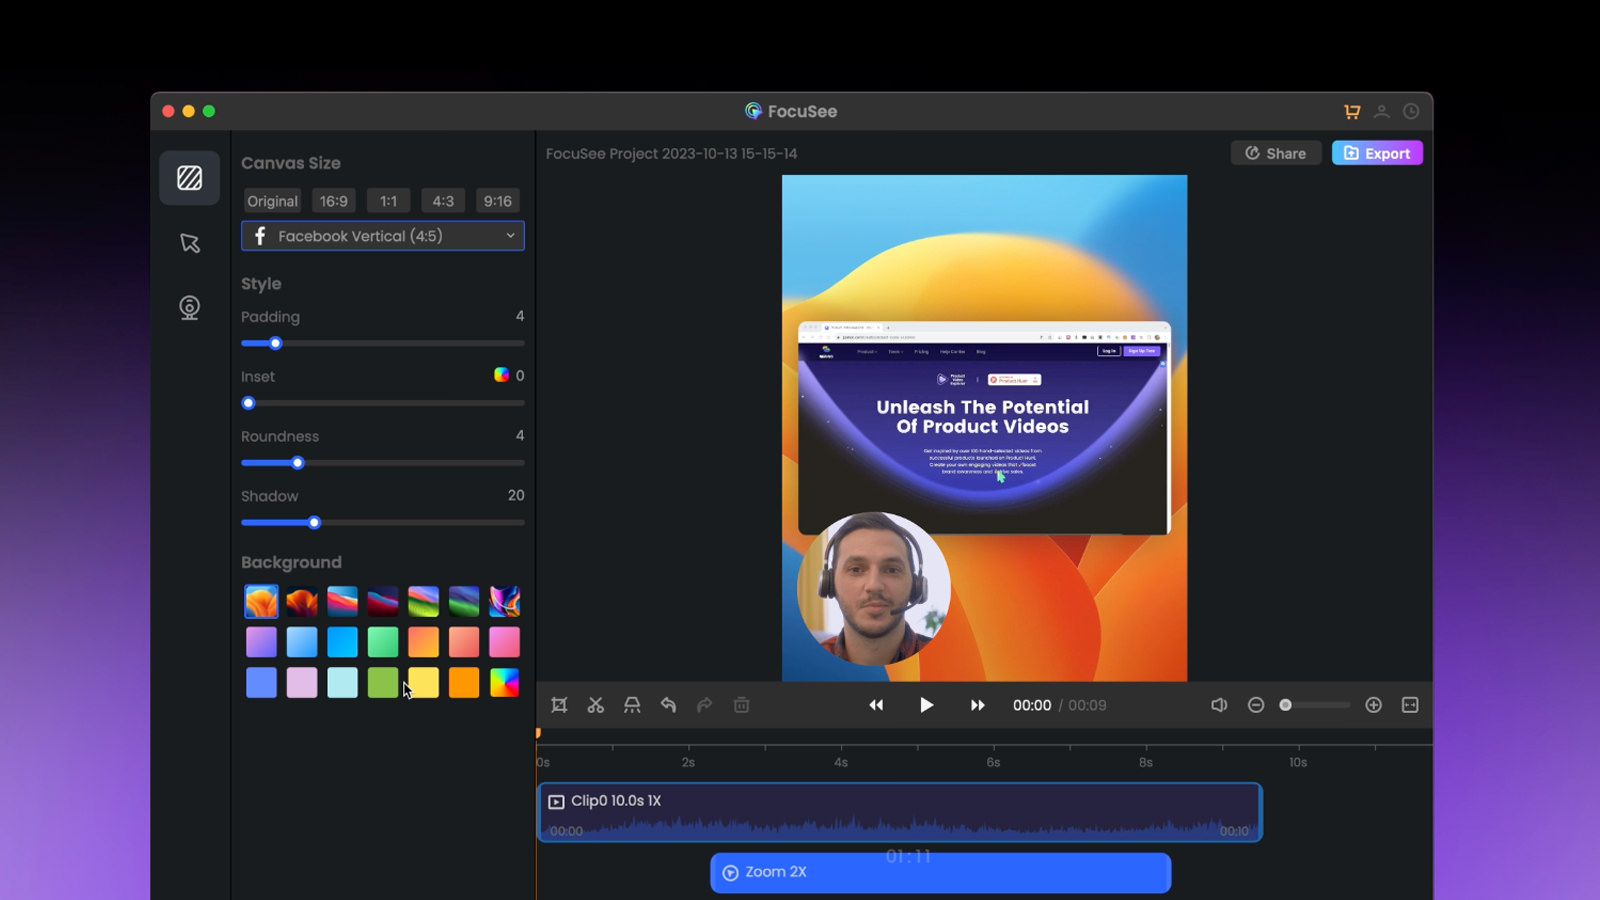Select the Original canvas size option
The image size is (1600, 900).
pos(272,201)
